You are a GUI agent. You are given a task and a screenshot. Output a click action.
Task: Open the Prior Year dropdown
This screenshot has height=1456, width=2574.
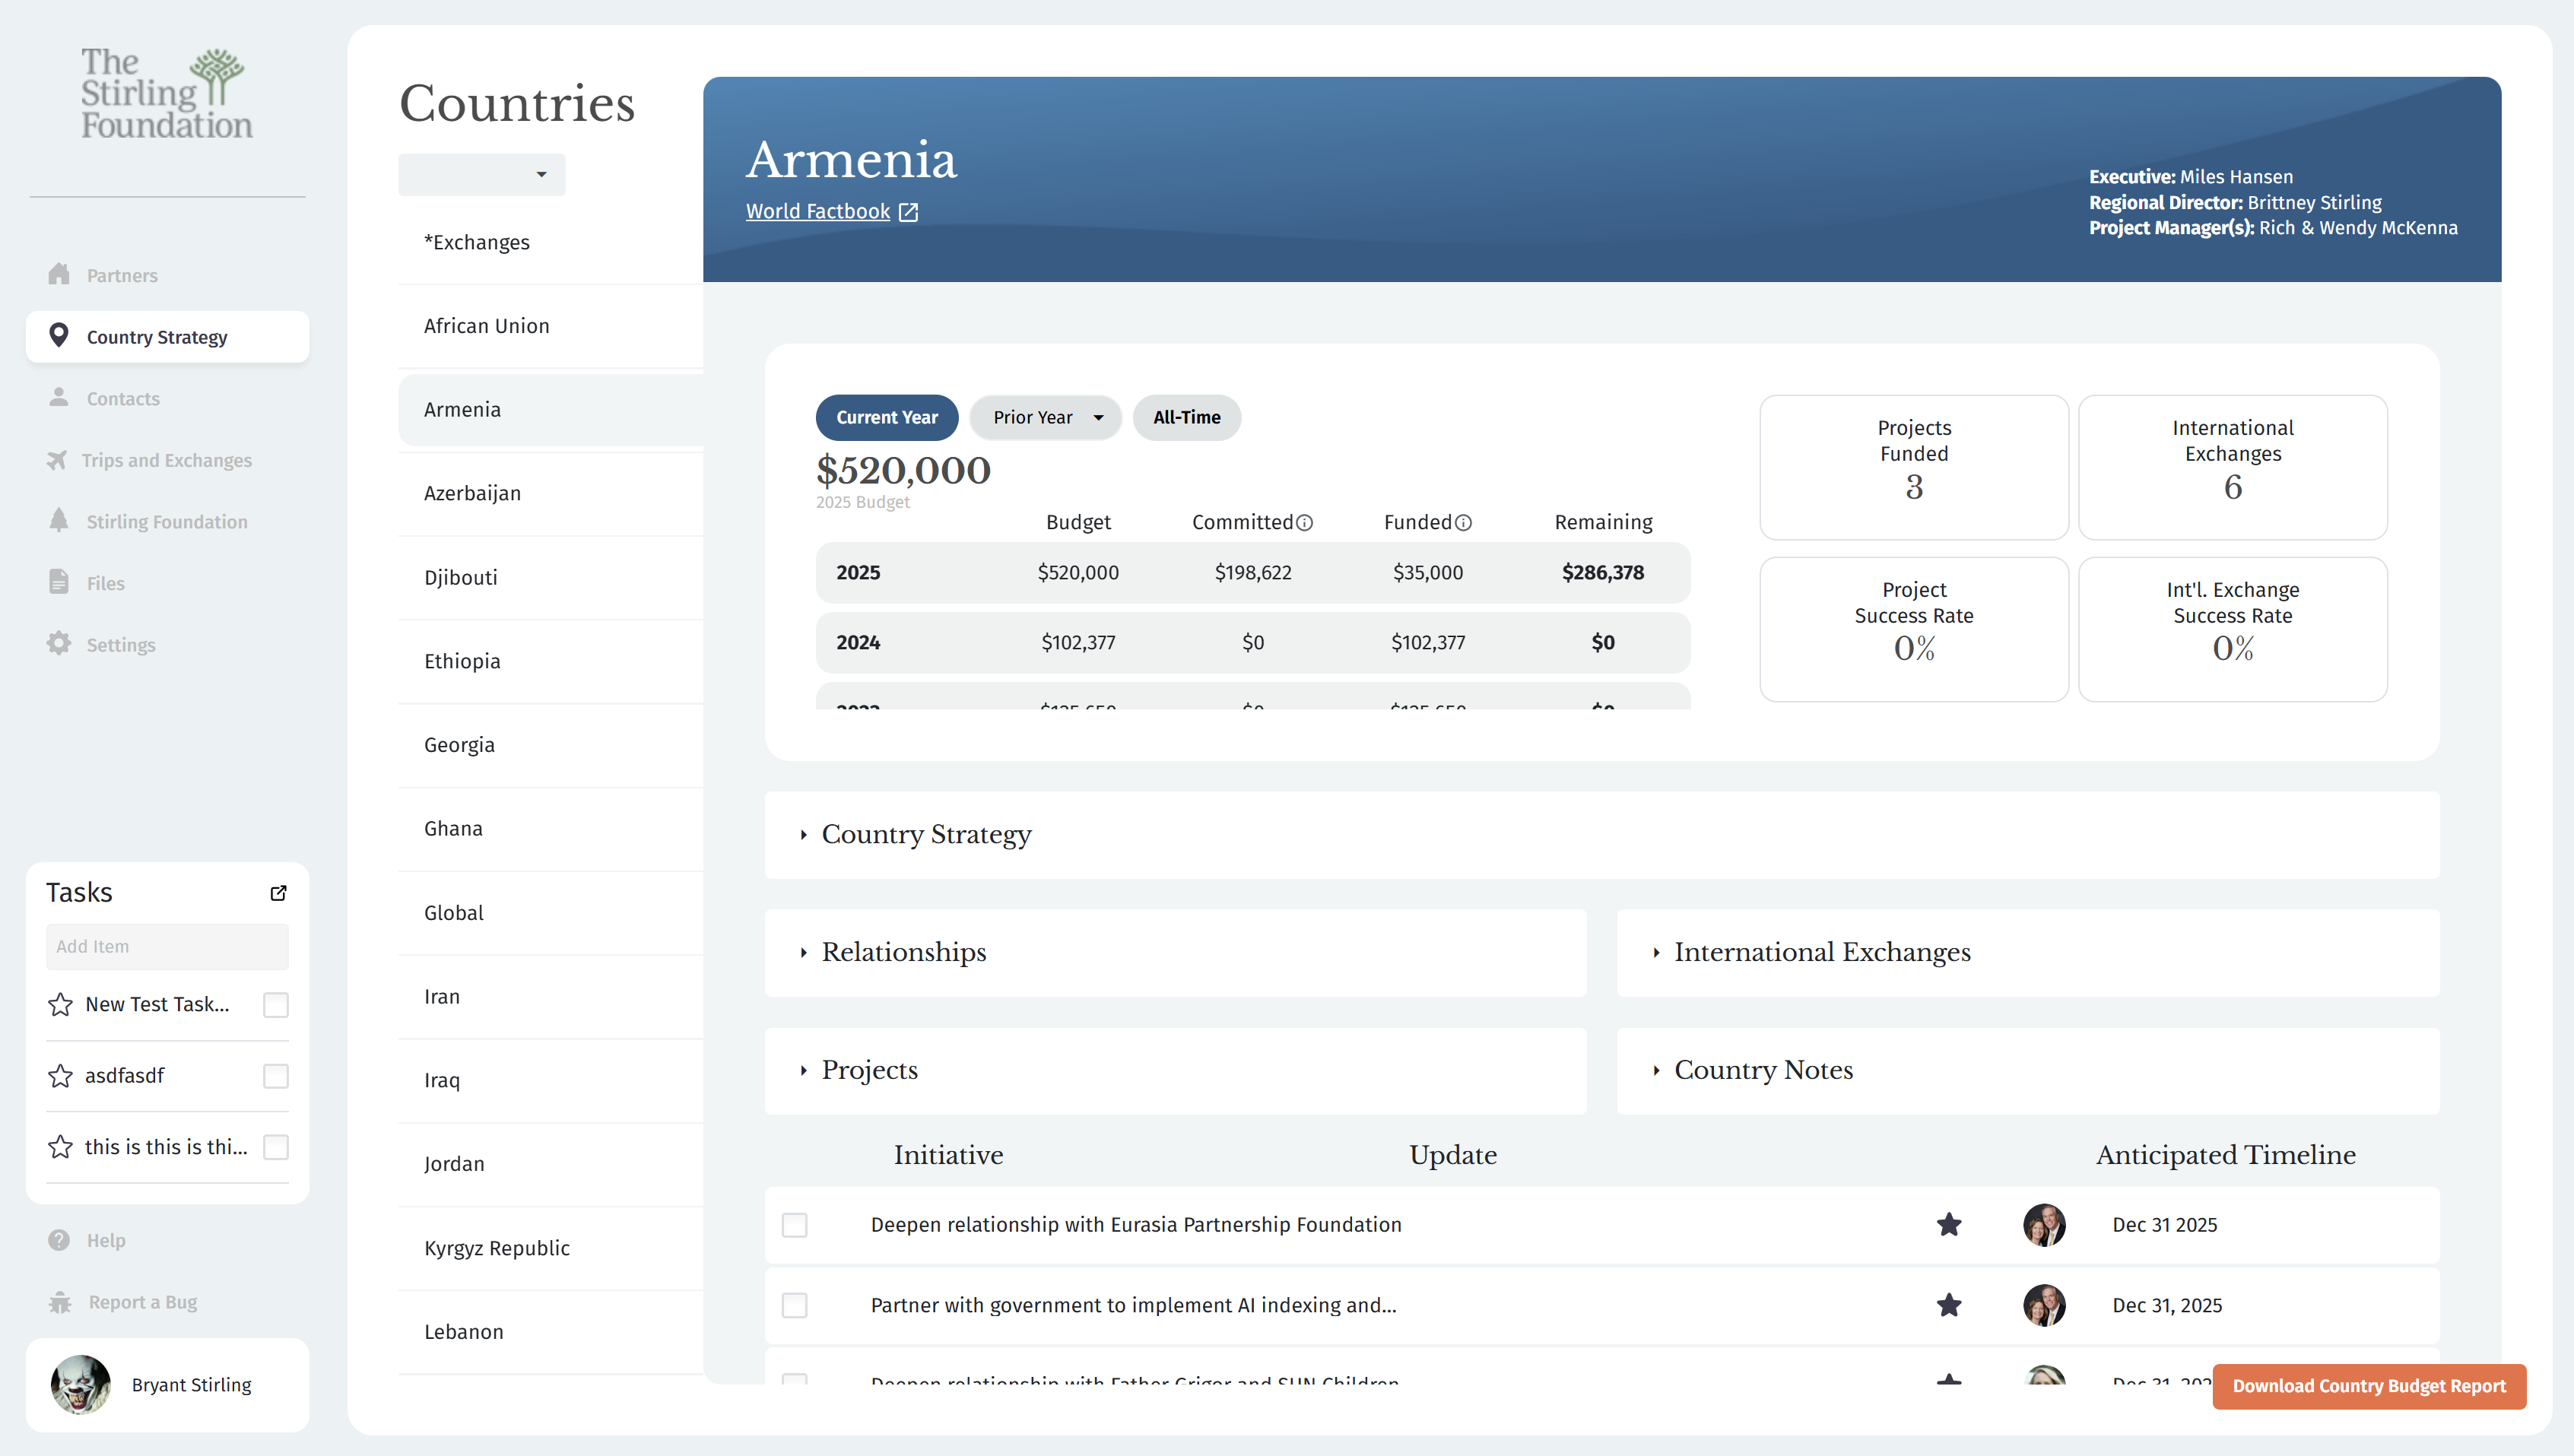point(1046,418)
